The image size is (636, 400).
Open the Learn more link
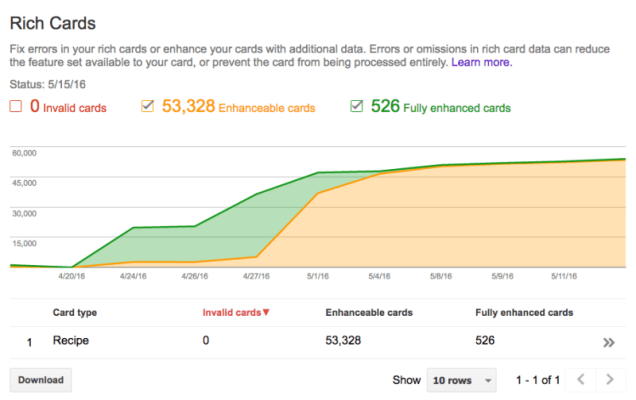tap(482, 62)
